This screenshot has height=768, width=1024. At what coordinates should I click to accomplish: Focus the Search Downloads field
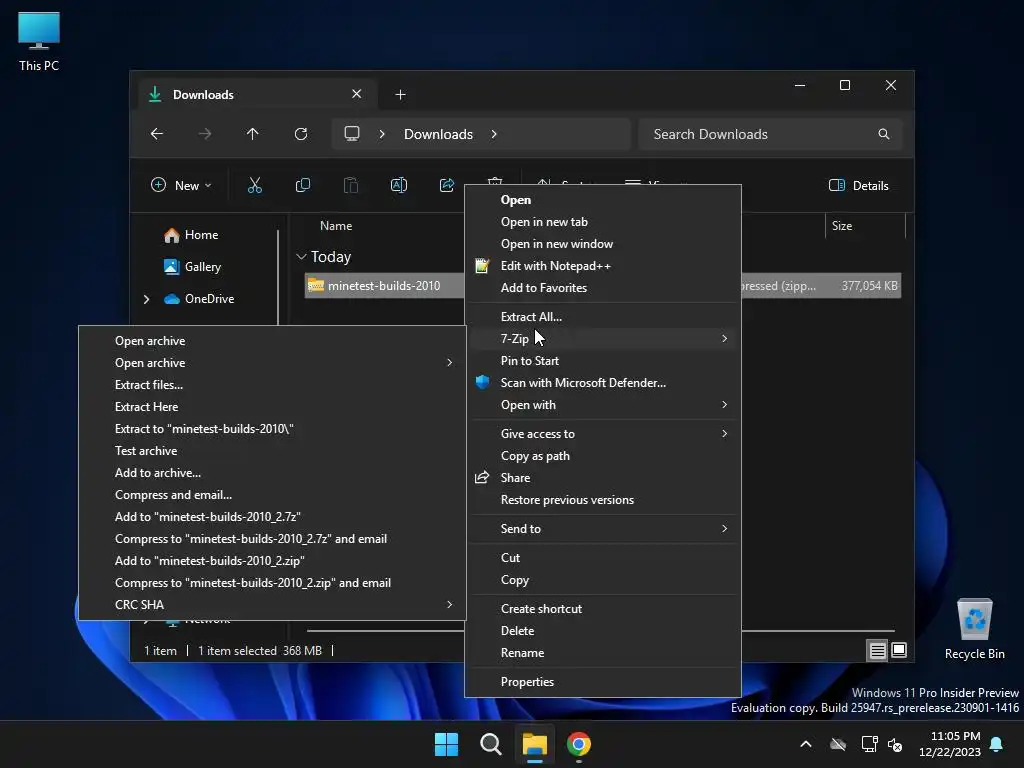(771, 134)
